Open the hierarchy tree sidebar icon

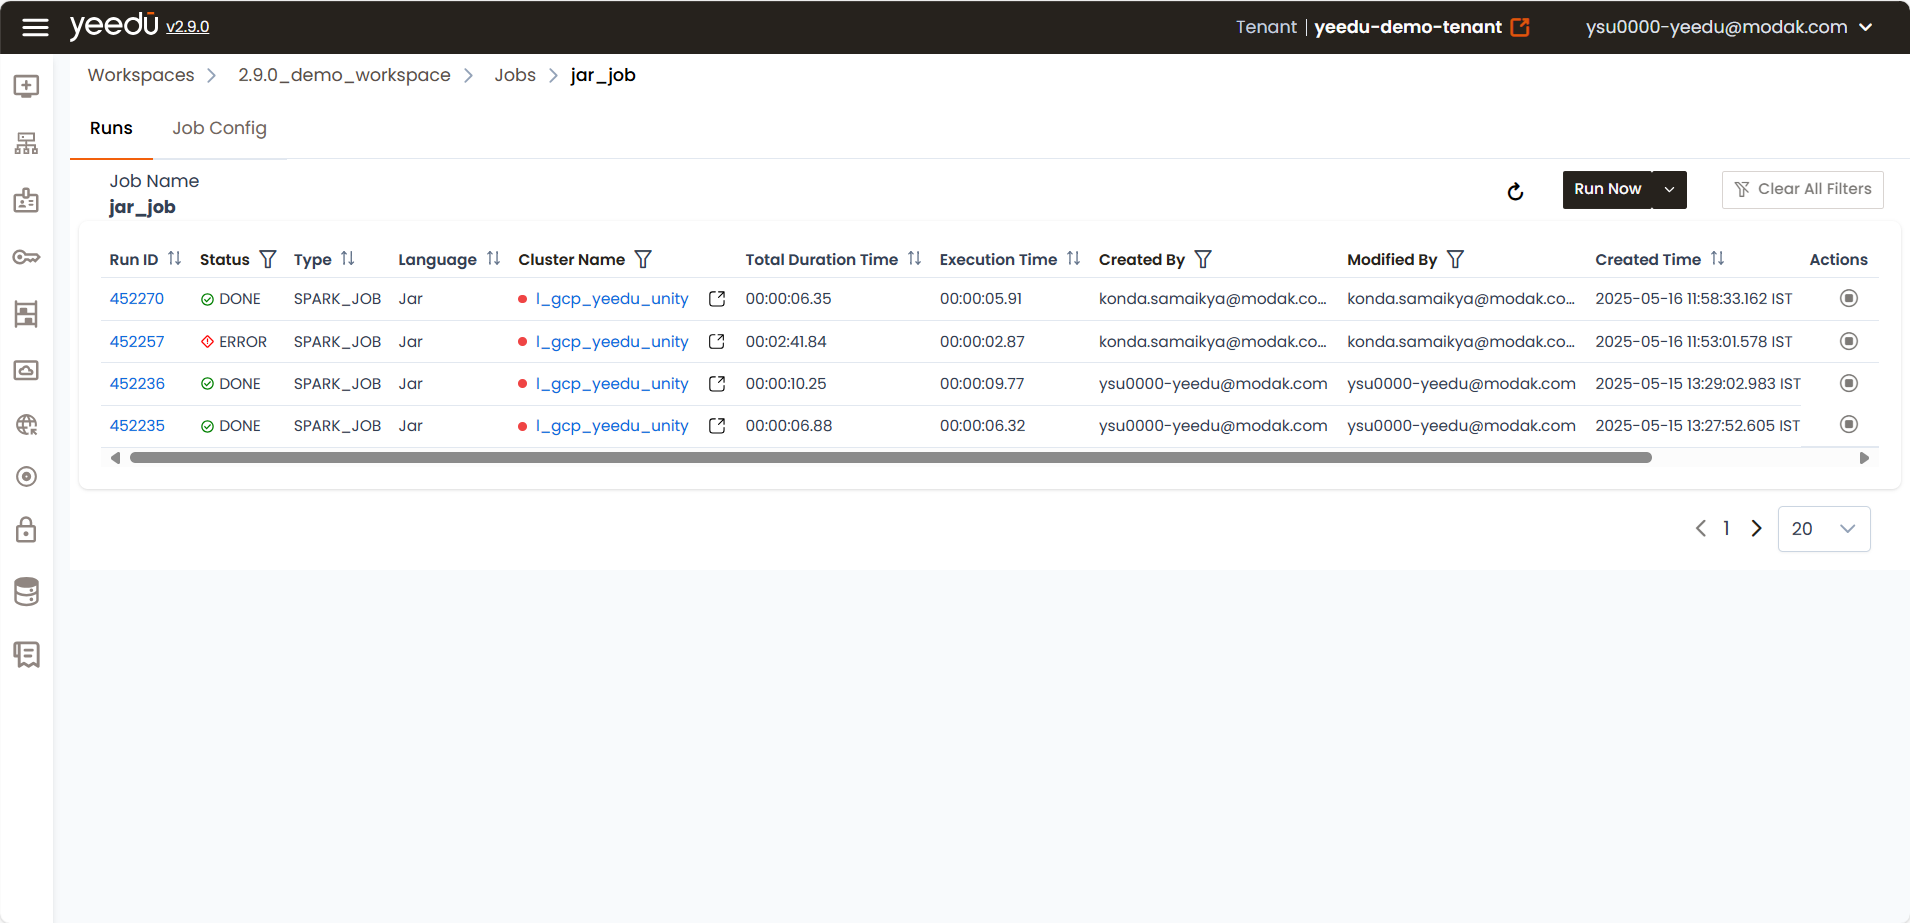(x=27, y=143)
